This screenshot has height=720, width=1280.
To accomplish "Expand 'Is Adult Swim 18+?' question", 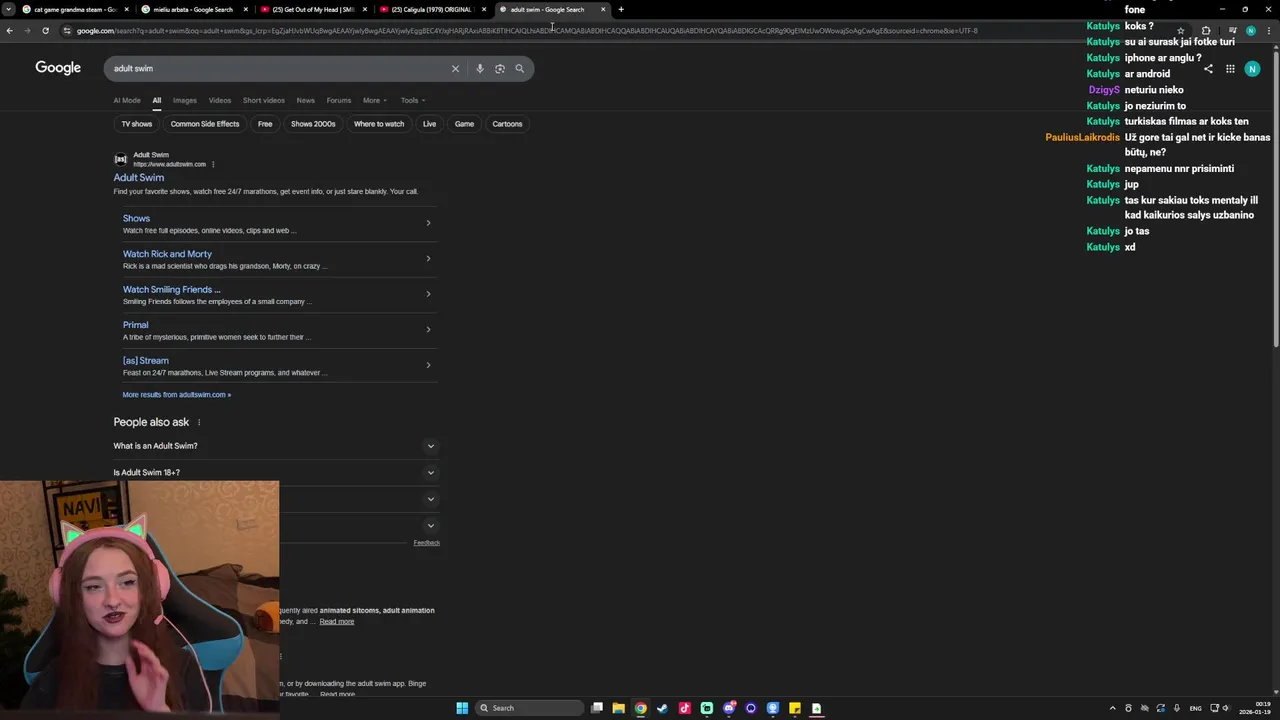I will [275, 472].
